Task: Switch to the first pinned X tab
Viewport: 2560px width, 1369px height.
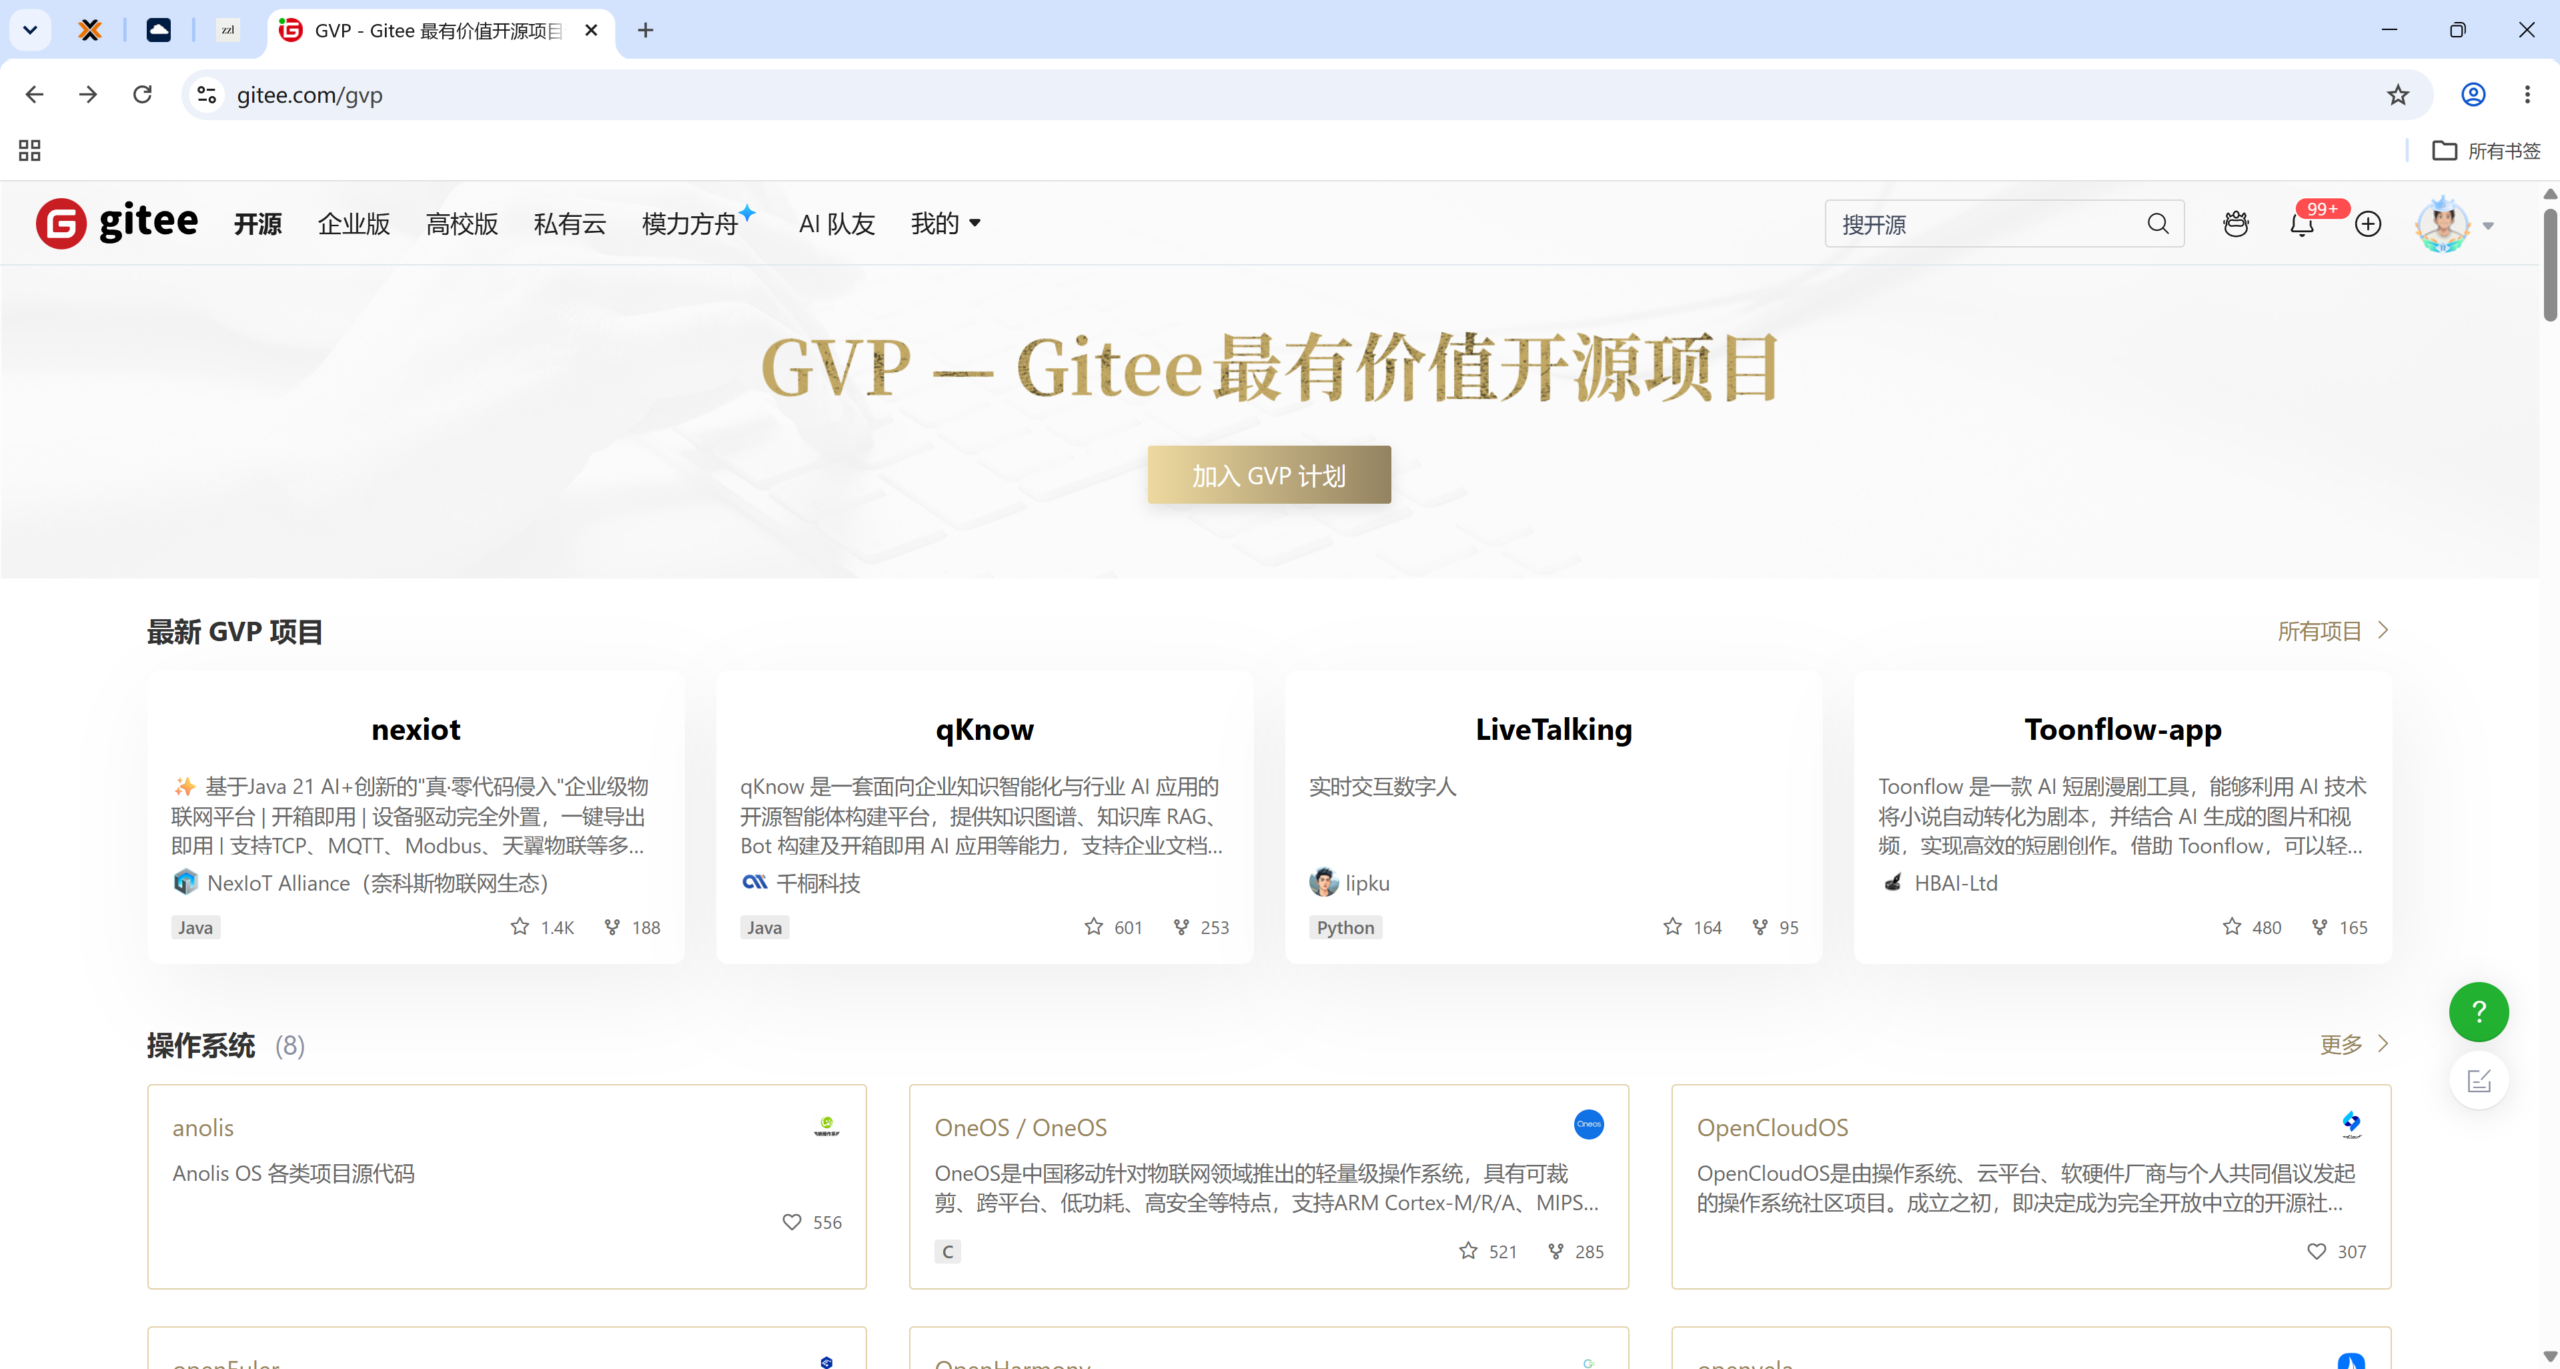Action: point(90,30)
